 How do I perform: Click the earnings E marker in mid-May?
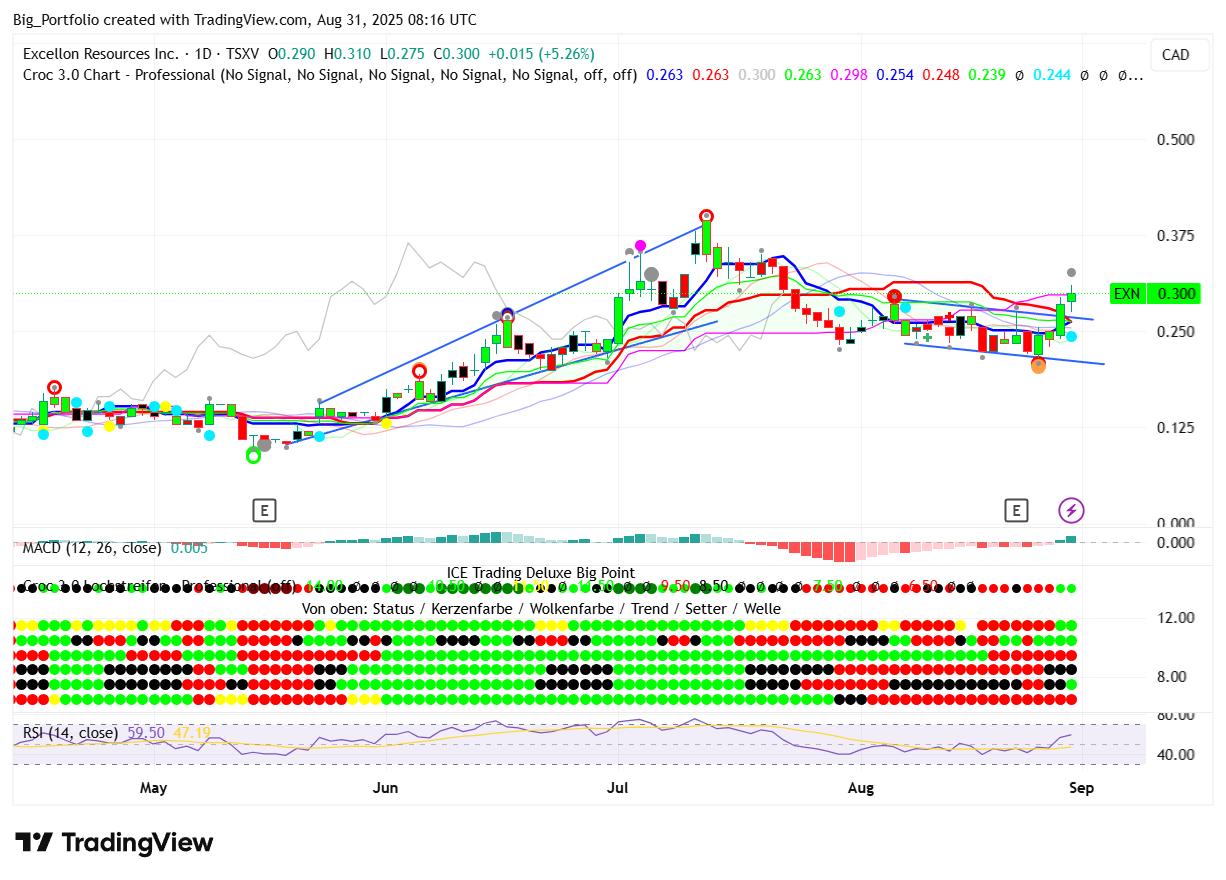pyautogui.click(x=264, y=511)
